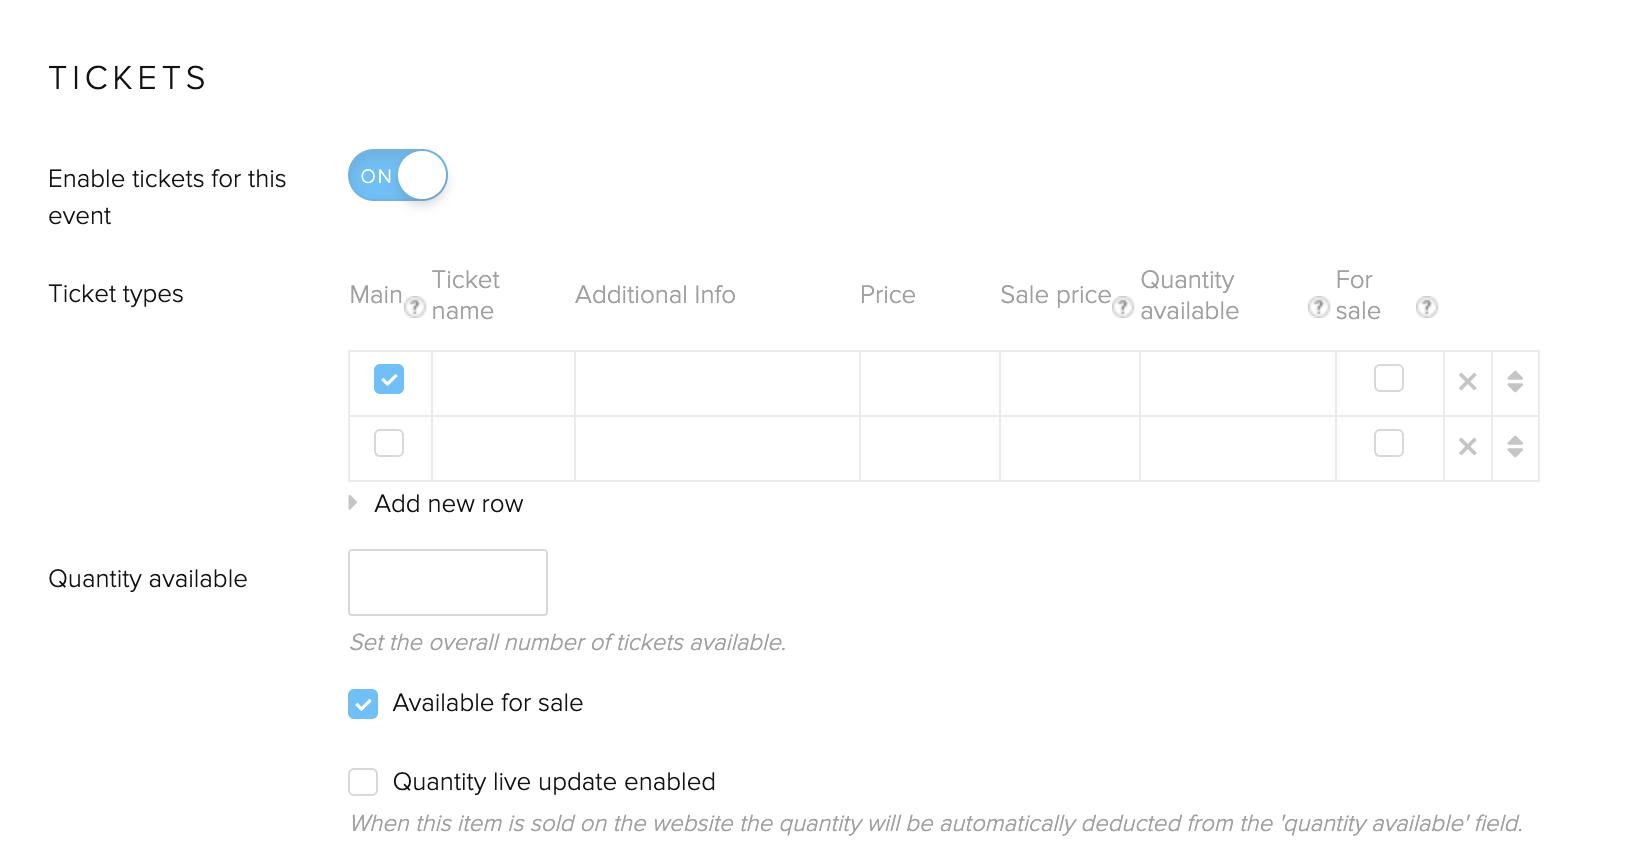Tick For sale checkbox in second row

click(x=1389, y=443)
